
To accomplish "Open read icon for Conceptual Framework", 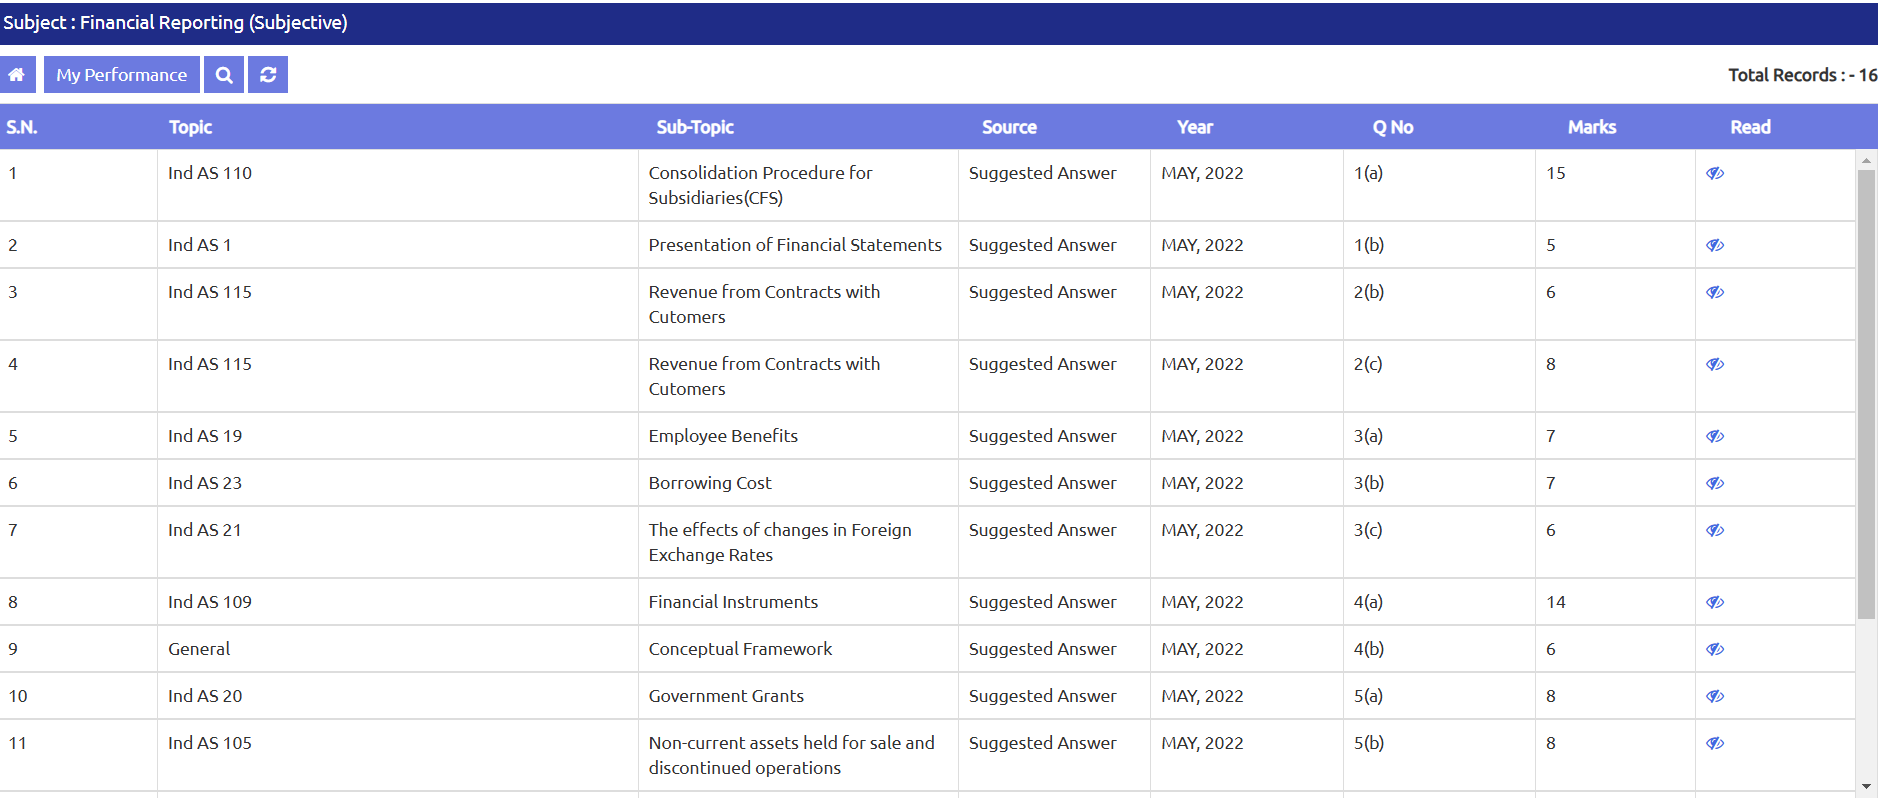I will (x=1715, y=649).
